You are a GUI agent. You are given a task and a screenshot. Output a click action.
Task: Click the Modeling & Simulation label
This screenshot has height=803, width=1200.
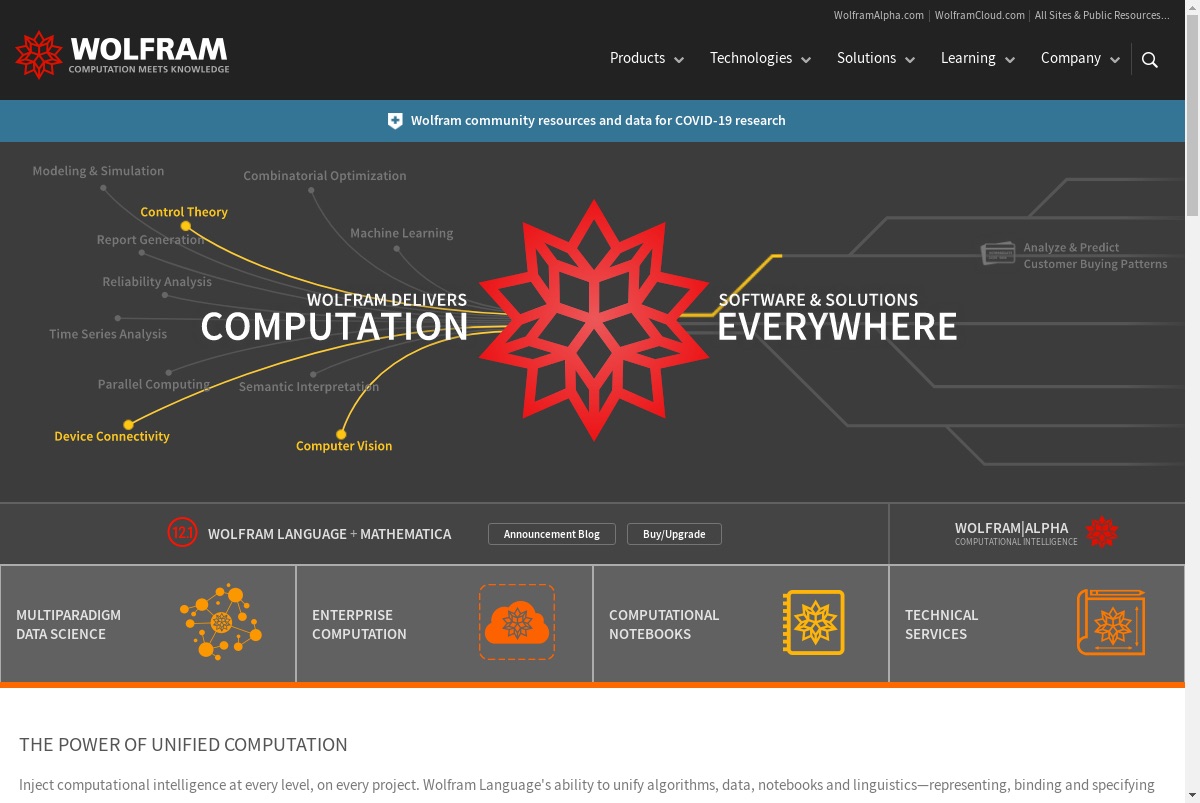pos(98,171)
